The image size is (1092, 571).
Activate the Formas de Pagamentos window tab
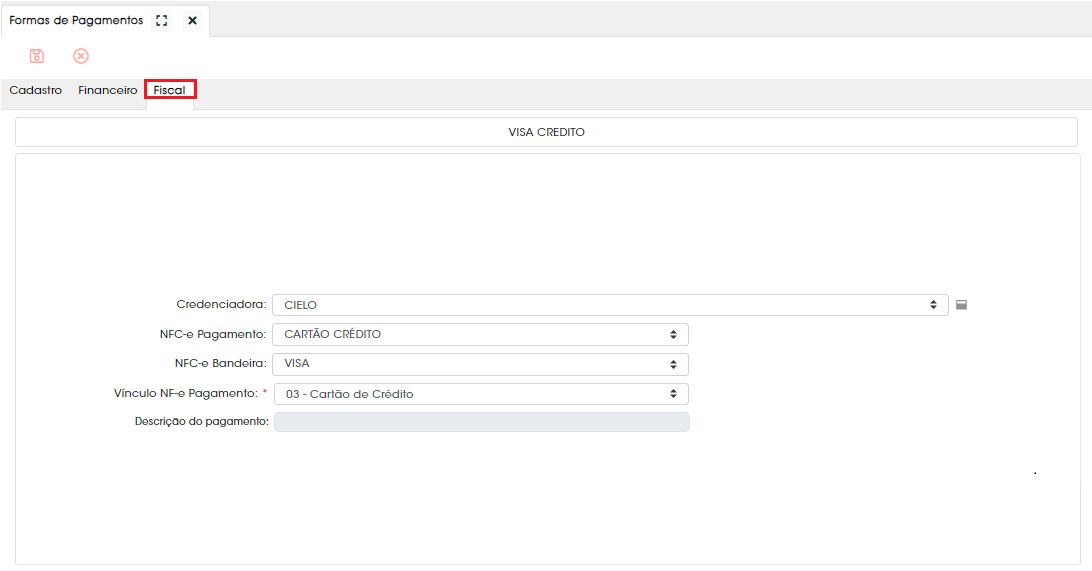pos(76,21)
